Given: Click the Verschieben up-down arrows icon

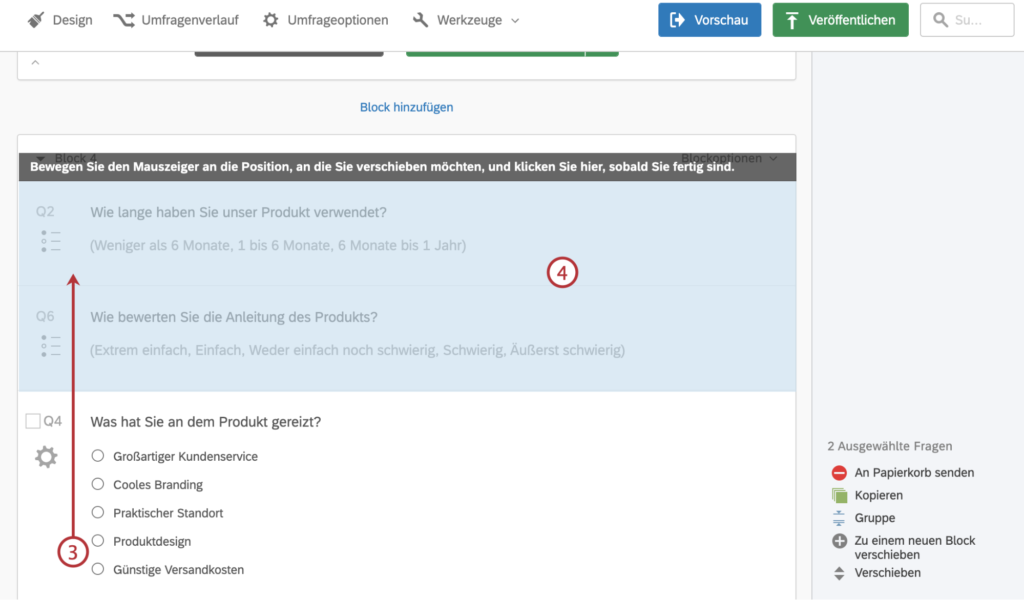Looking at the screenshot, I should coord(839,573).
